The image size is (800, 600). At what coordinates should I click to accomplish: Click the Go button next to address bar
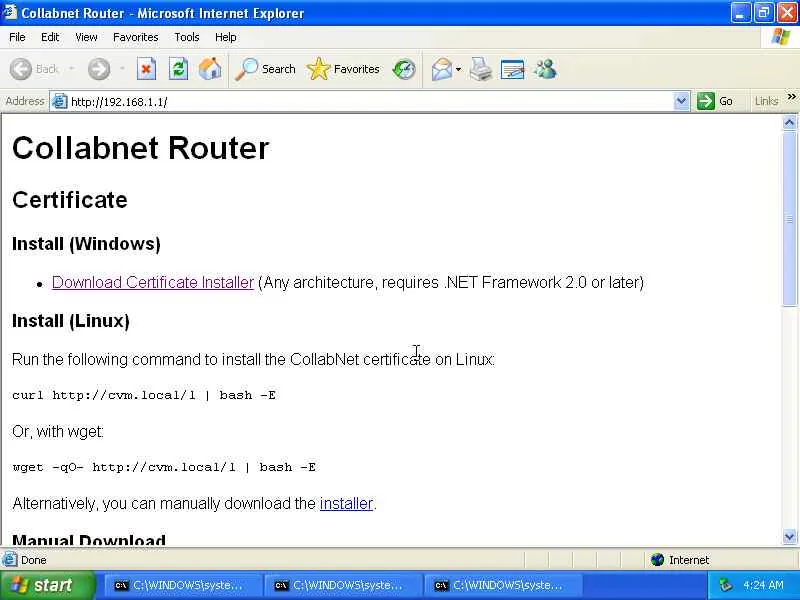pyautogui.click(x=715, y=101)
